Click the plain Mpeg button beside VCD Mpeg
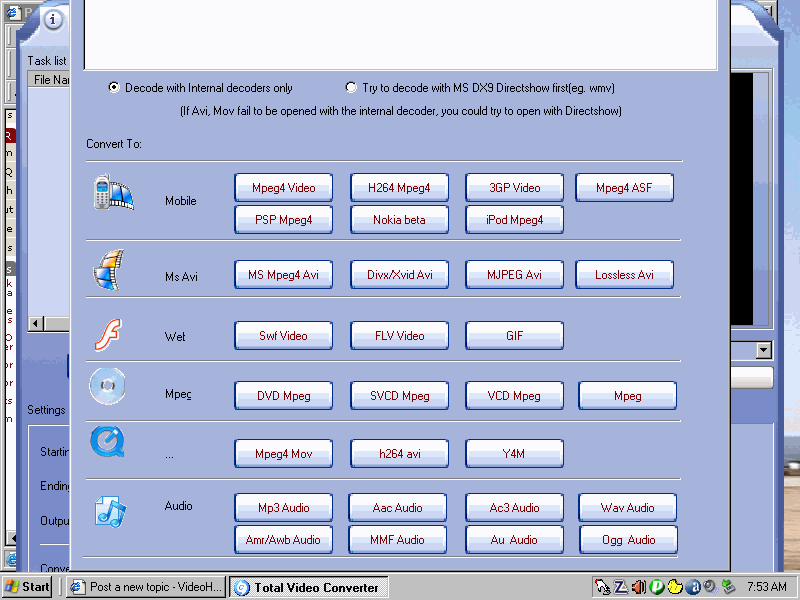 click(x=628, y=396)
